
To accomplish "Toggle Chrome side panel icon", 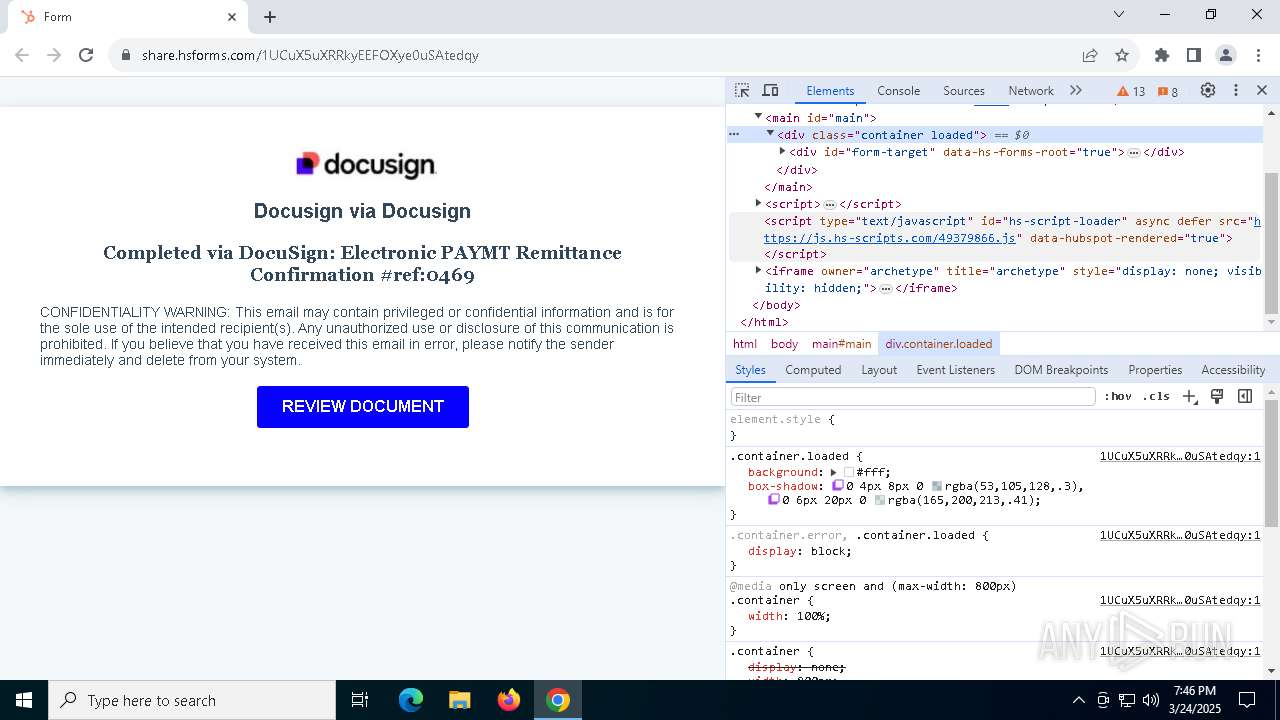I will click(x=1193, y=55).
